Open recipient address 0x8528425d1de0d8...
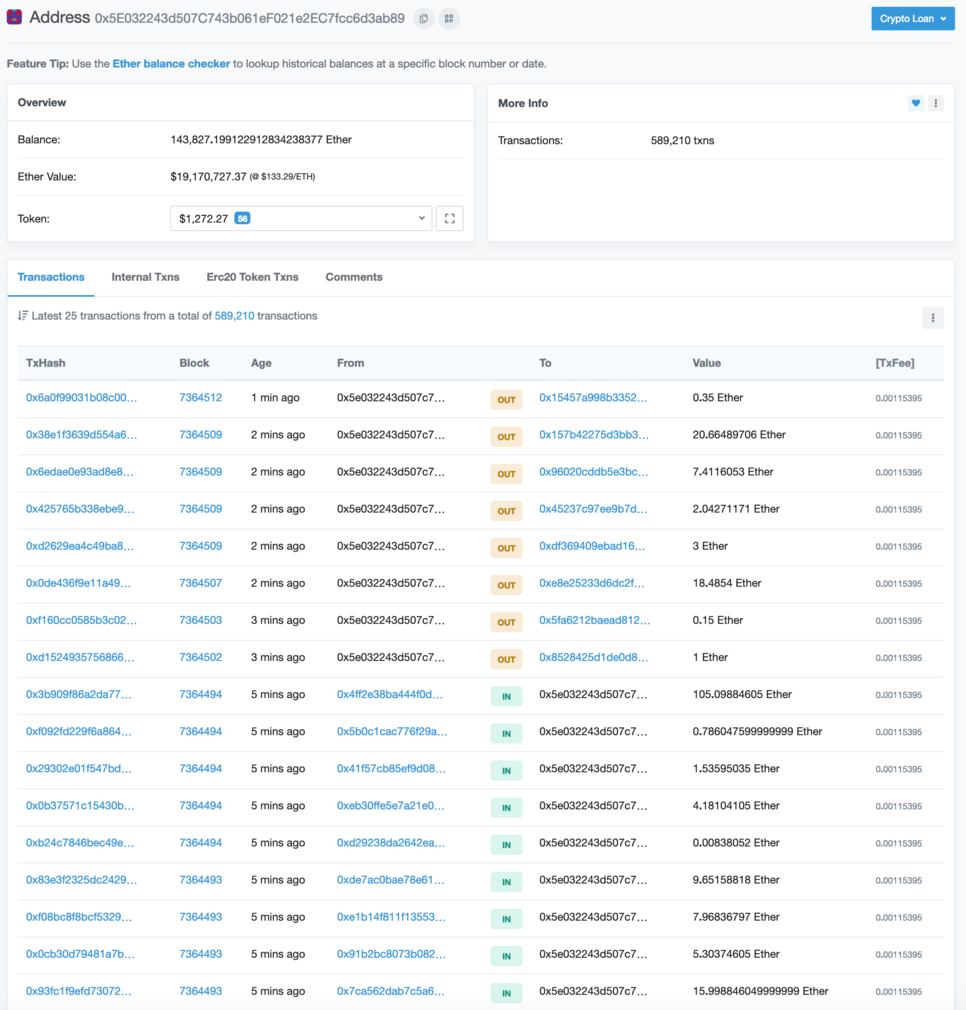 (594, 657)
